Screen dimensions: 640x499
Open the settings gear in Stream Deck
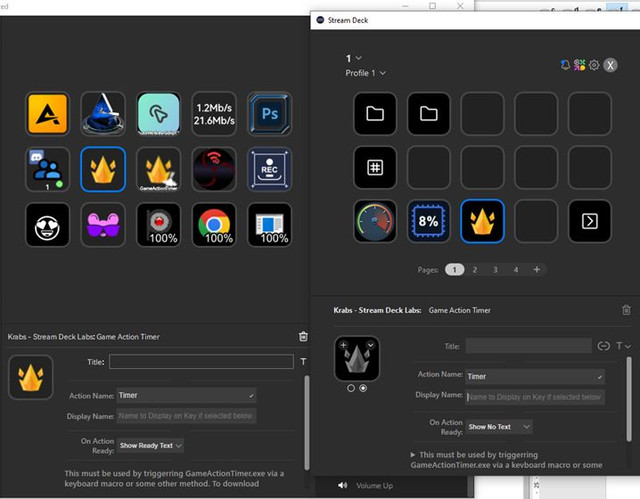click(x=594, y=65)
